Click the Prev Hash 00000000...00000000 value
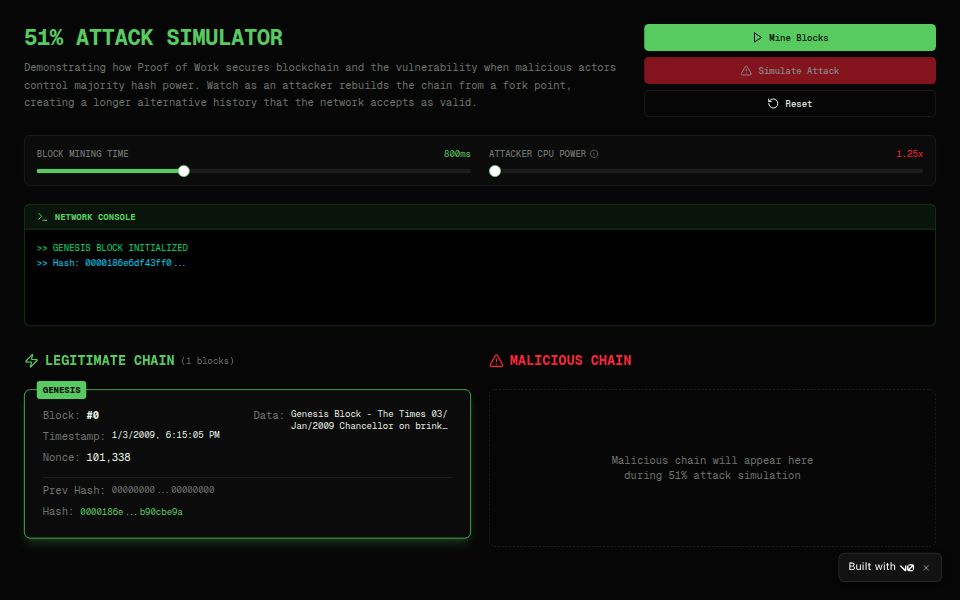 pyautogui.click(x=163, y=490)
